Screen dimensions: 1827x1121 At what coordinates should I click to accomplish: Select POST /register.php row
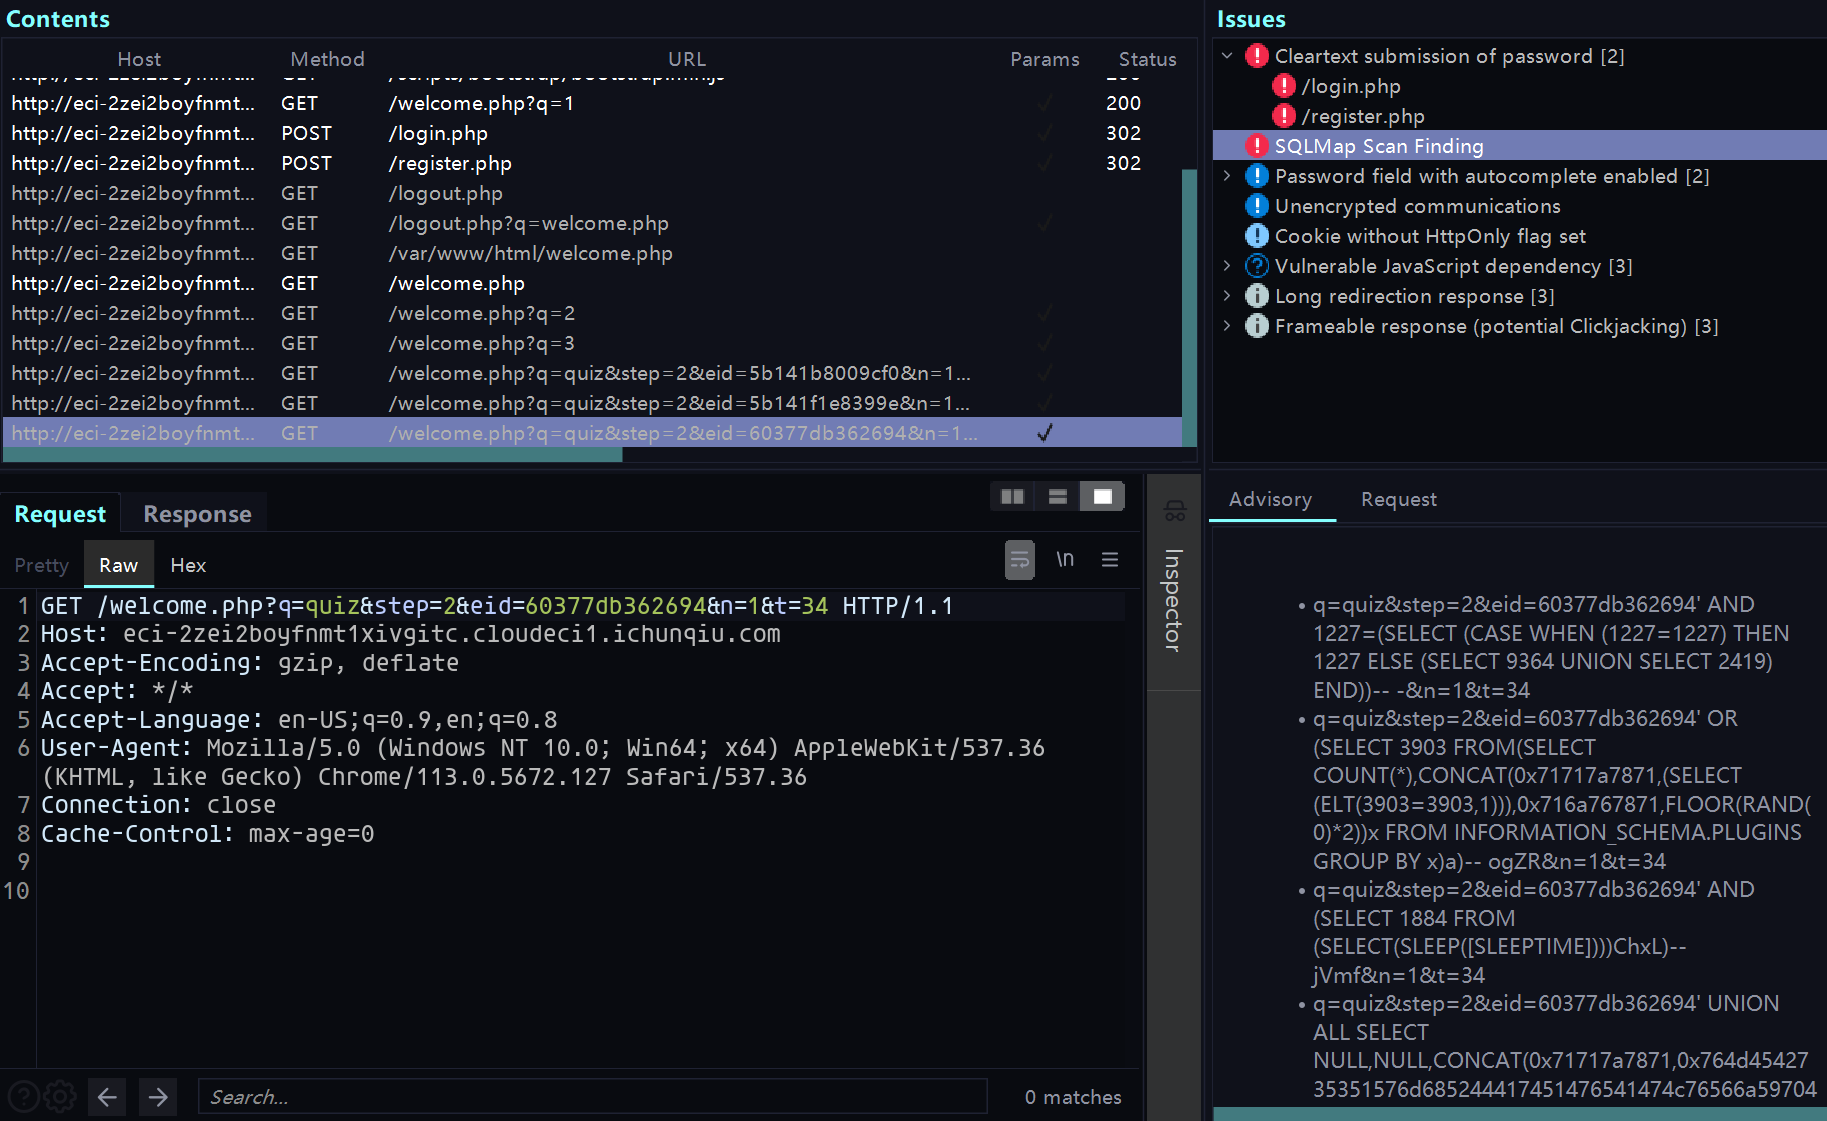(592, 163)
